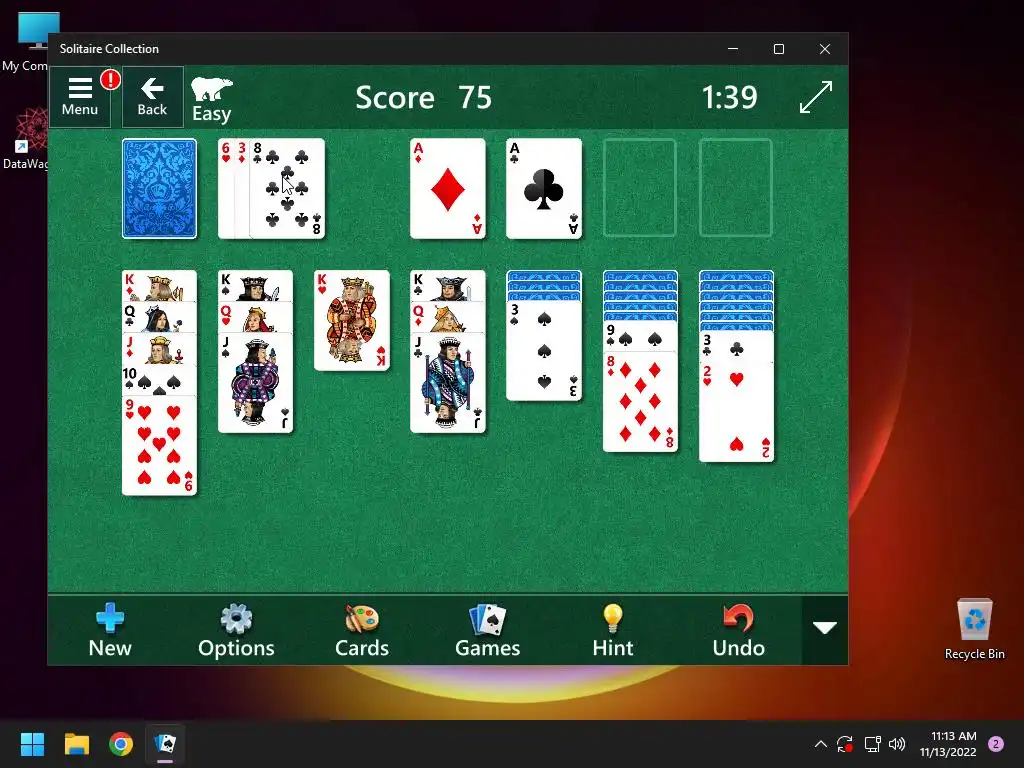Select the 8 of diamonds card

(640, 402)
